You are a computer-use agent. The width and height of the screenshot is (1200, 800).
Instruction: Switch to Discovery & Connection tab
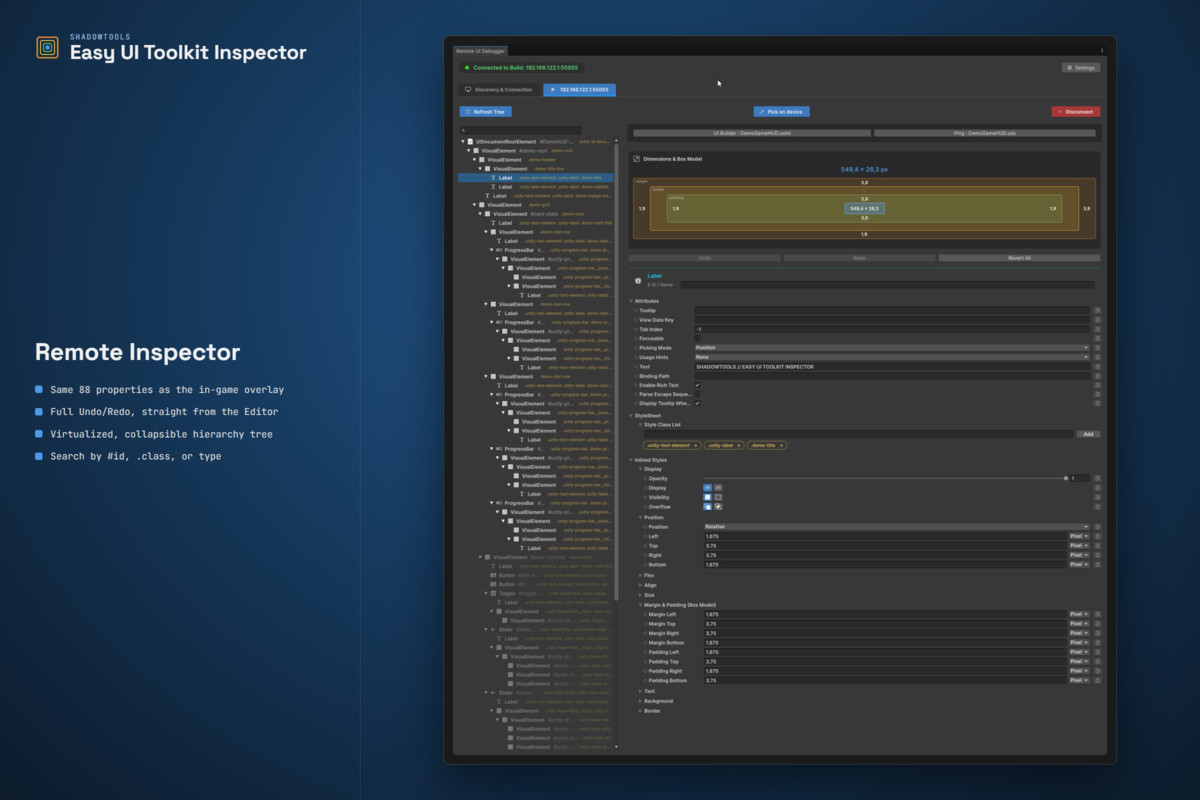(499, 90)
